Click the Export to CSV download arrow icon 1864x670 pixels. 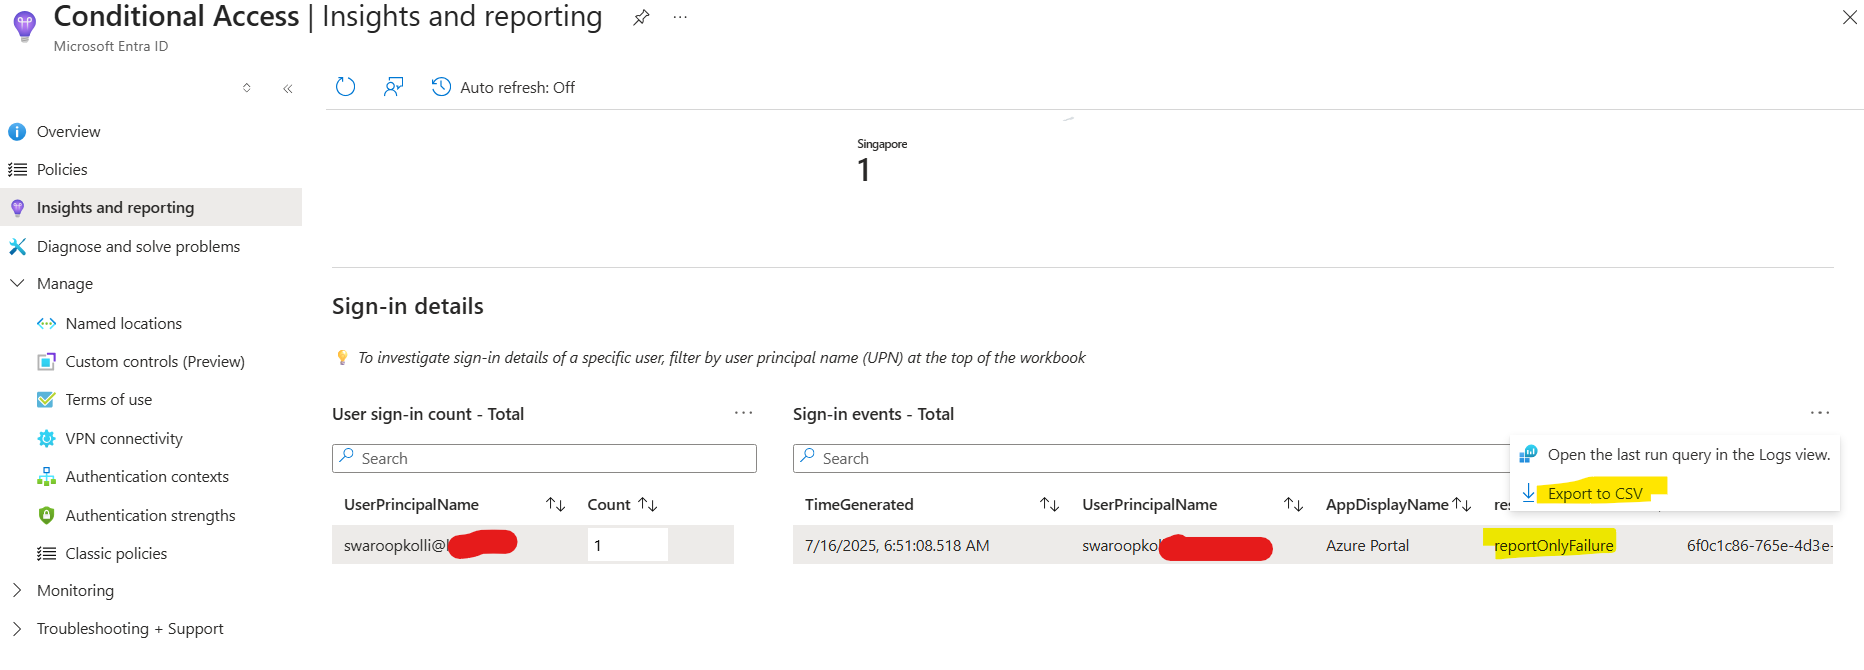pos(1528,492)
